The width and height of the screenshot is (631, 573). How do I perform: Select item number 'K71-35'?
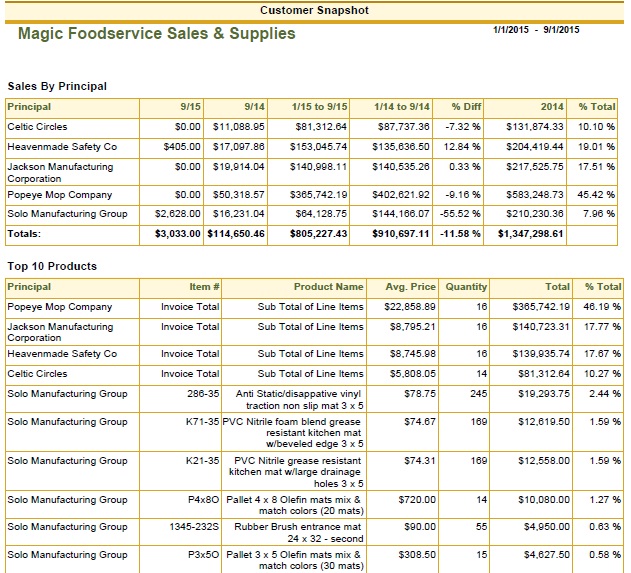point(202,422)
